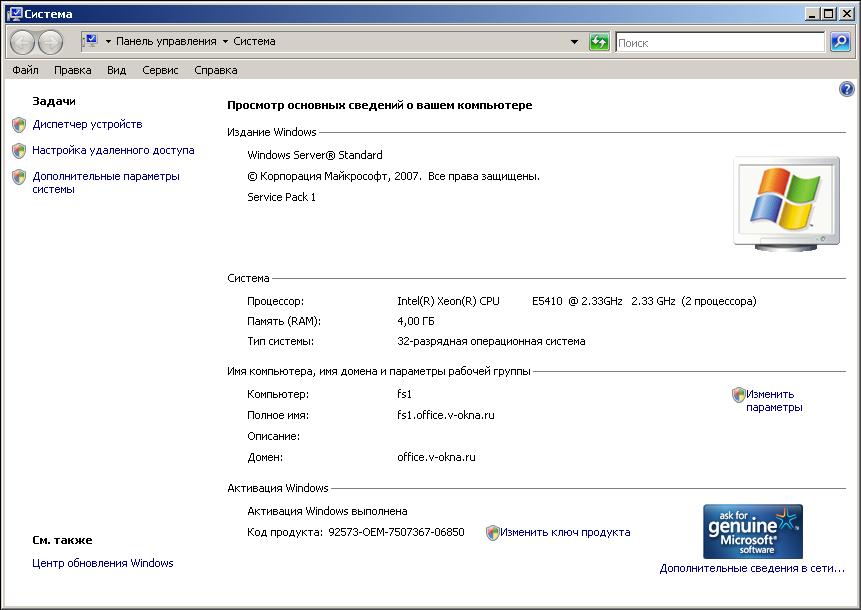Click the Windows logo monitor image

786,204
